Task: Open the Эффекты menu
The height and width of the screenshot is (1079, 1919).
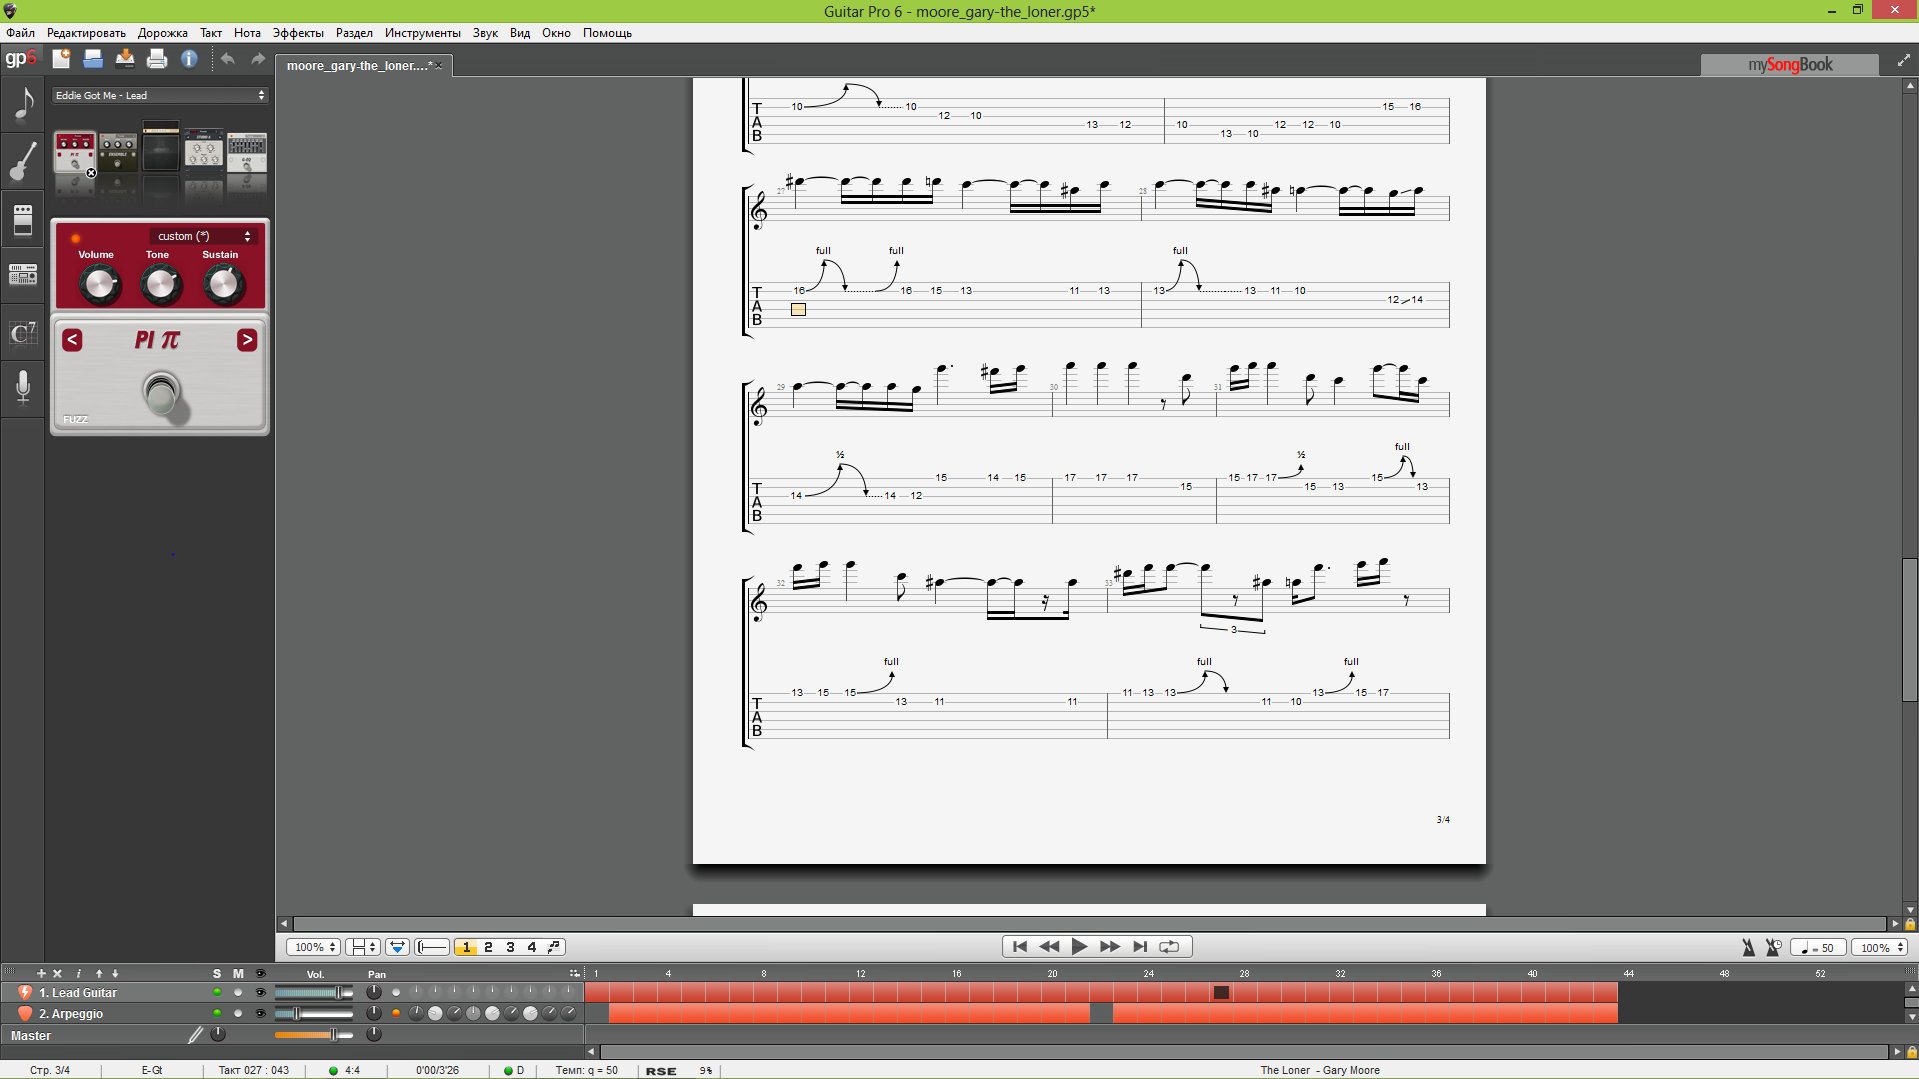Action: (298, 33)
